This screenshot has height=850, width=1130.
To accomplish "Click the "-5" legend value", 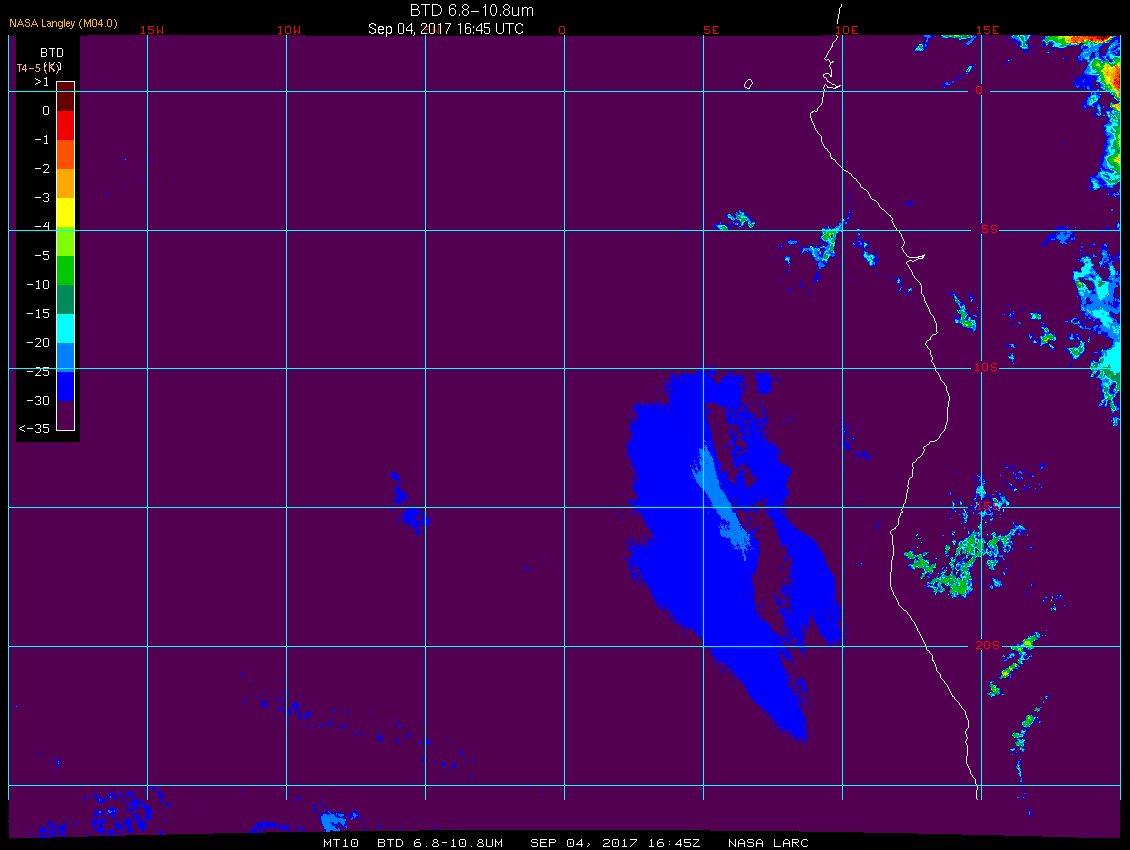I will (42, 256).
